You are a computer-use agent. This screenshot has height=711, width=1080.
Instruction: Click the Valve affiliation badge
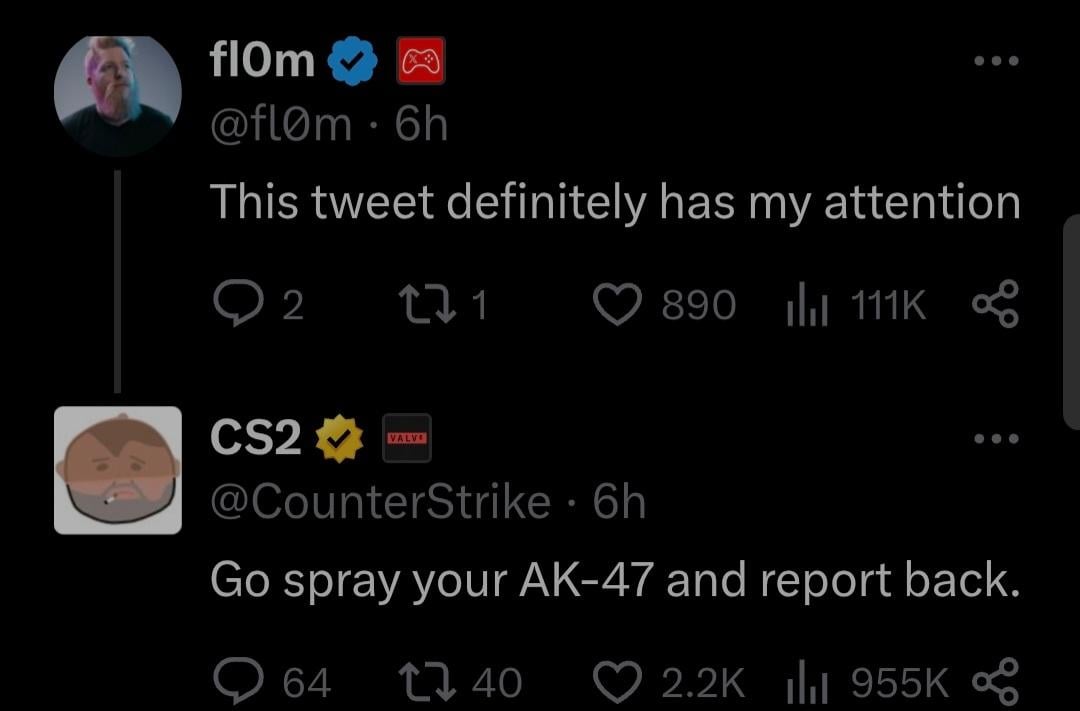407,438
